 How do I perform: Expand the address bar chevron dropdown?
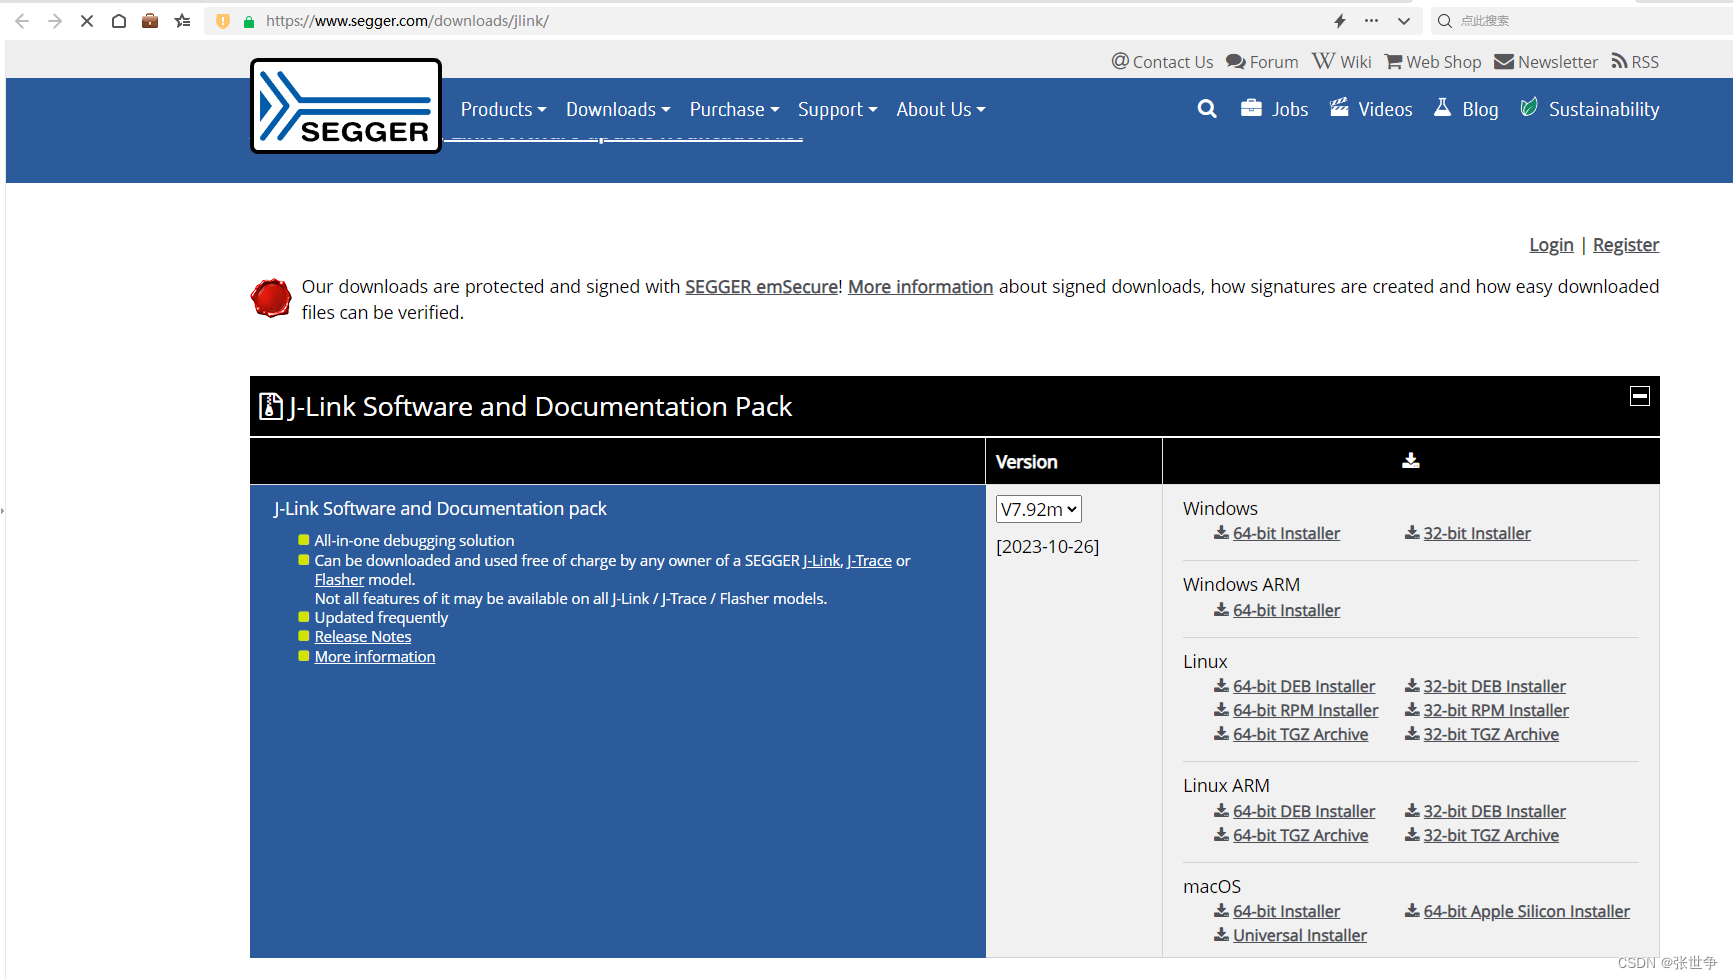(x=1404, y=21)
